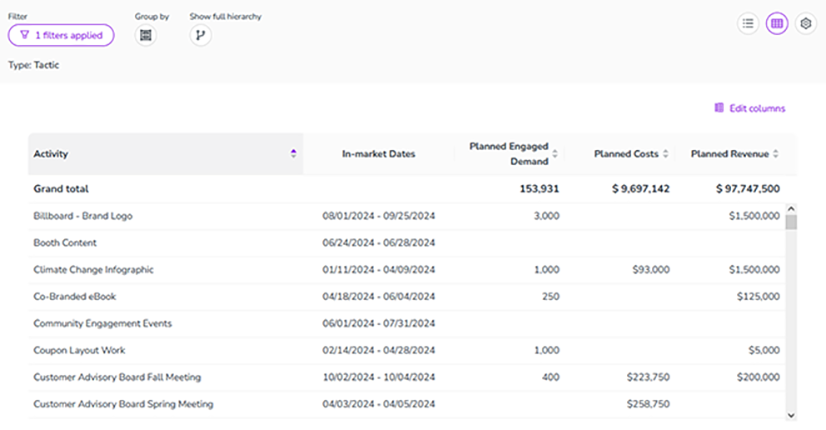Click the In-market Dates column header

tap(378, 154)
